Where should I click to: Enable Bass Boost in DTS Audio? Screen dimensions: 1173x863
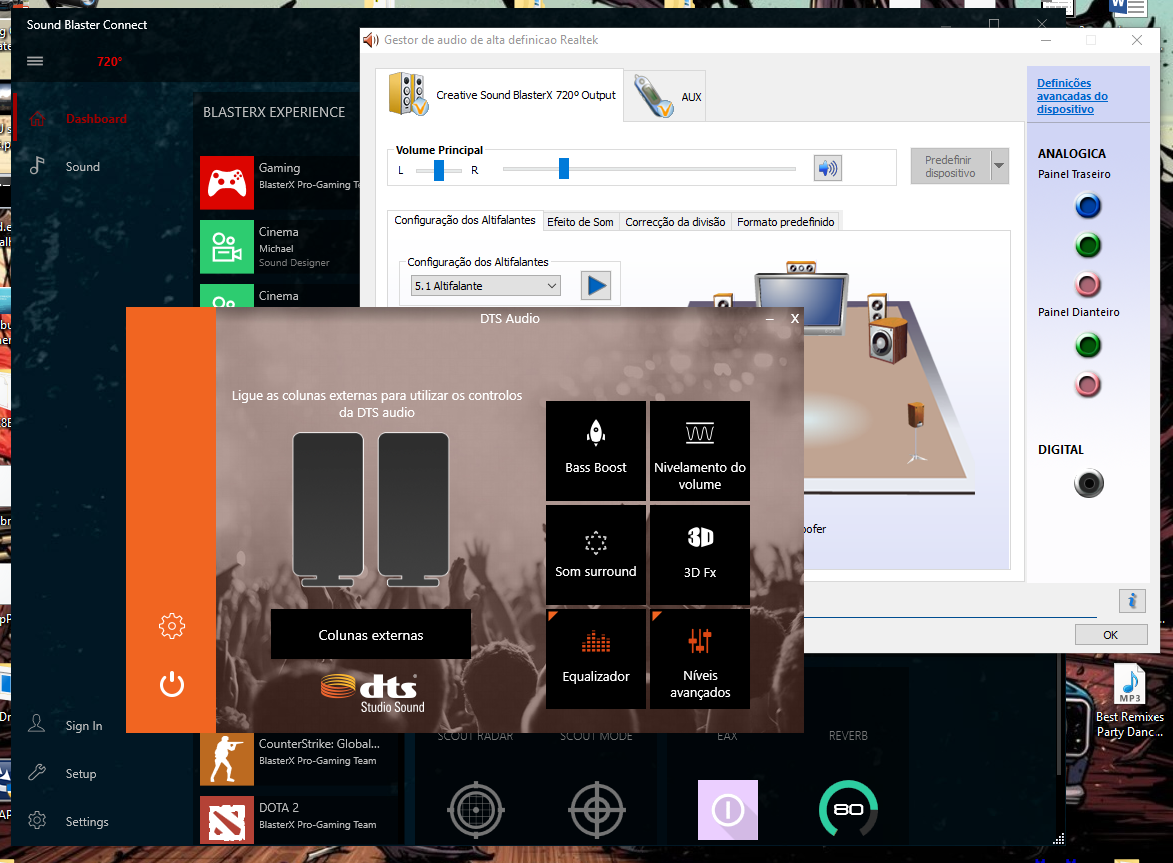595,451
